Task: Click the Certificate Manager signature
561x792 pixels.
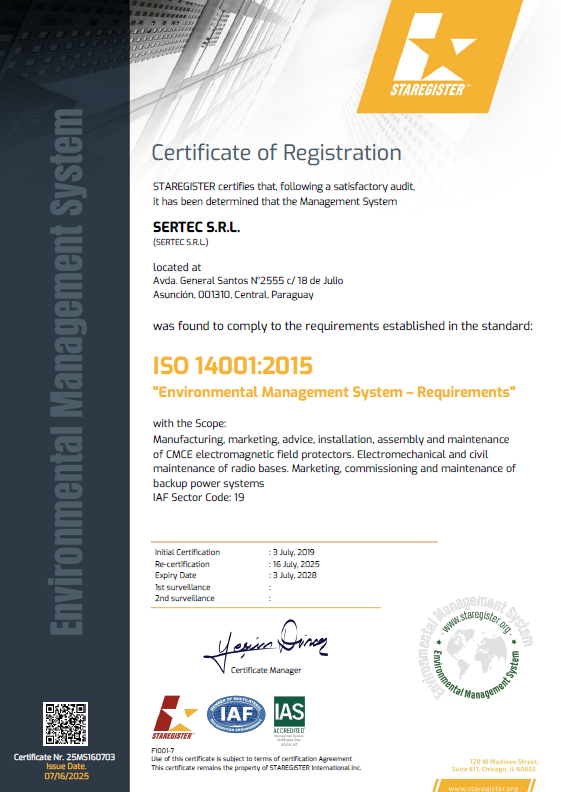Action: (x=266, y=644)
